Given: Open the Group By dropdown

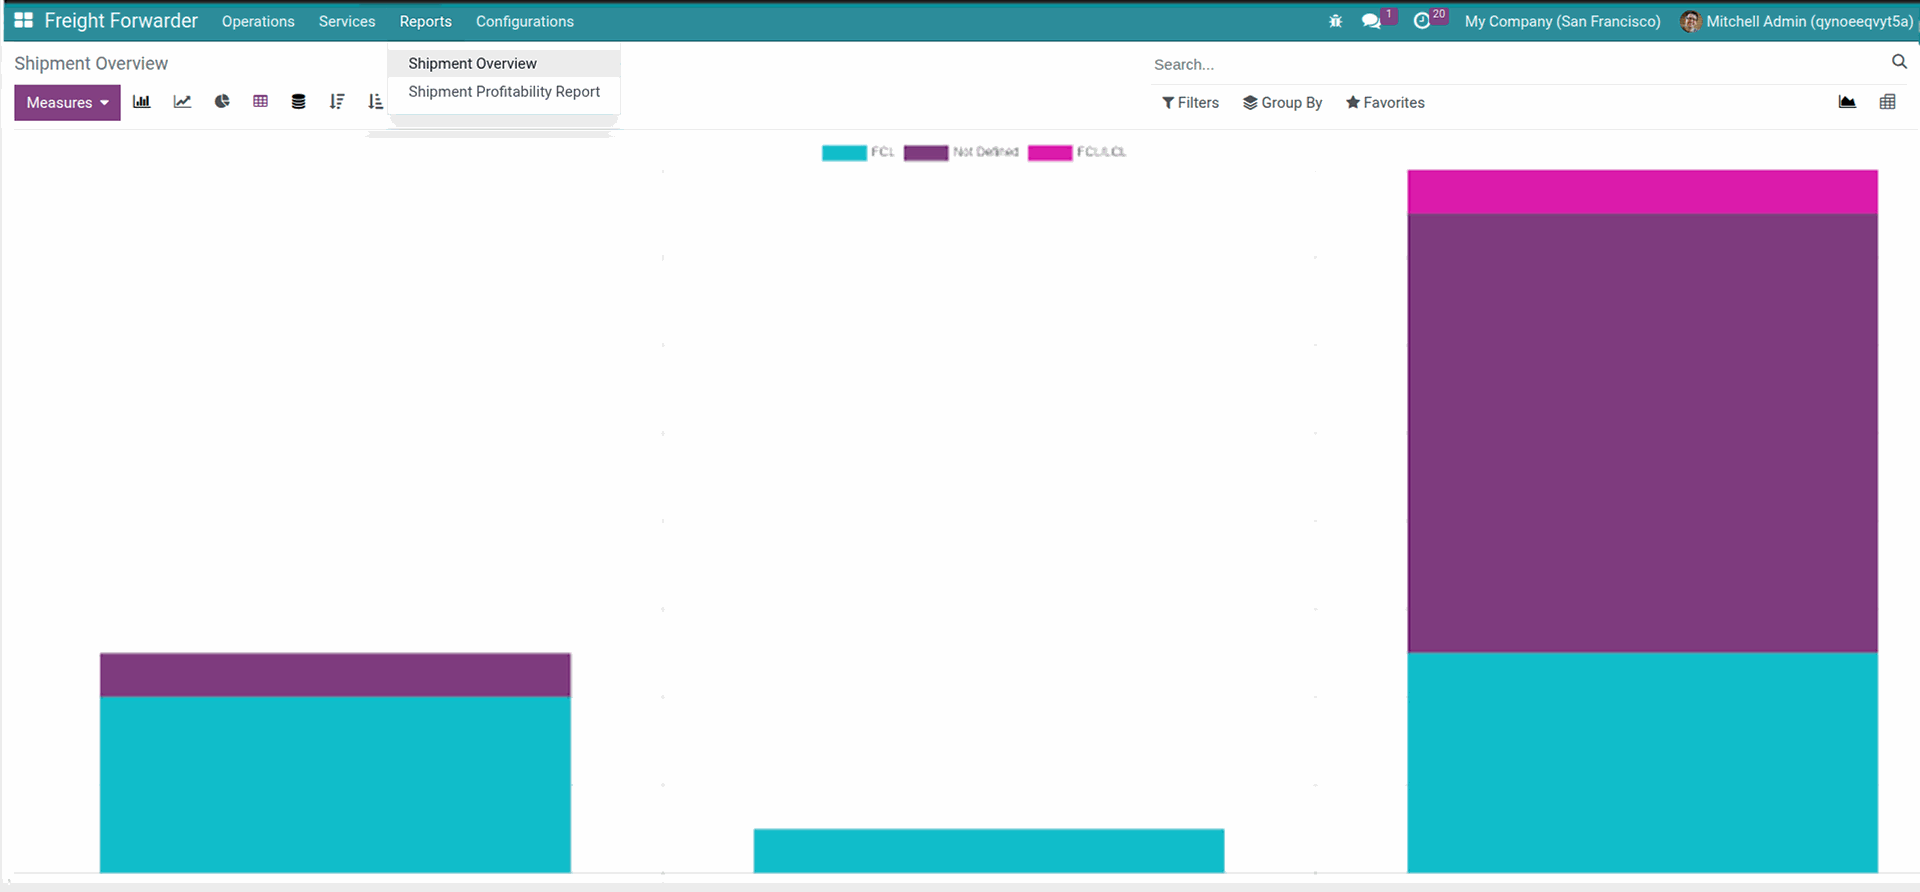Looking at the screenshot, I should 1282,103.
